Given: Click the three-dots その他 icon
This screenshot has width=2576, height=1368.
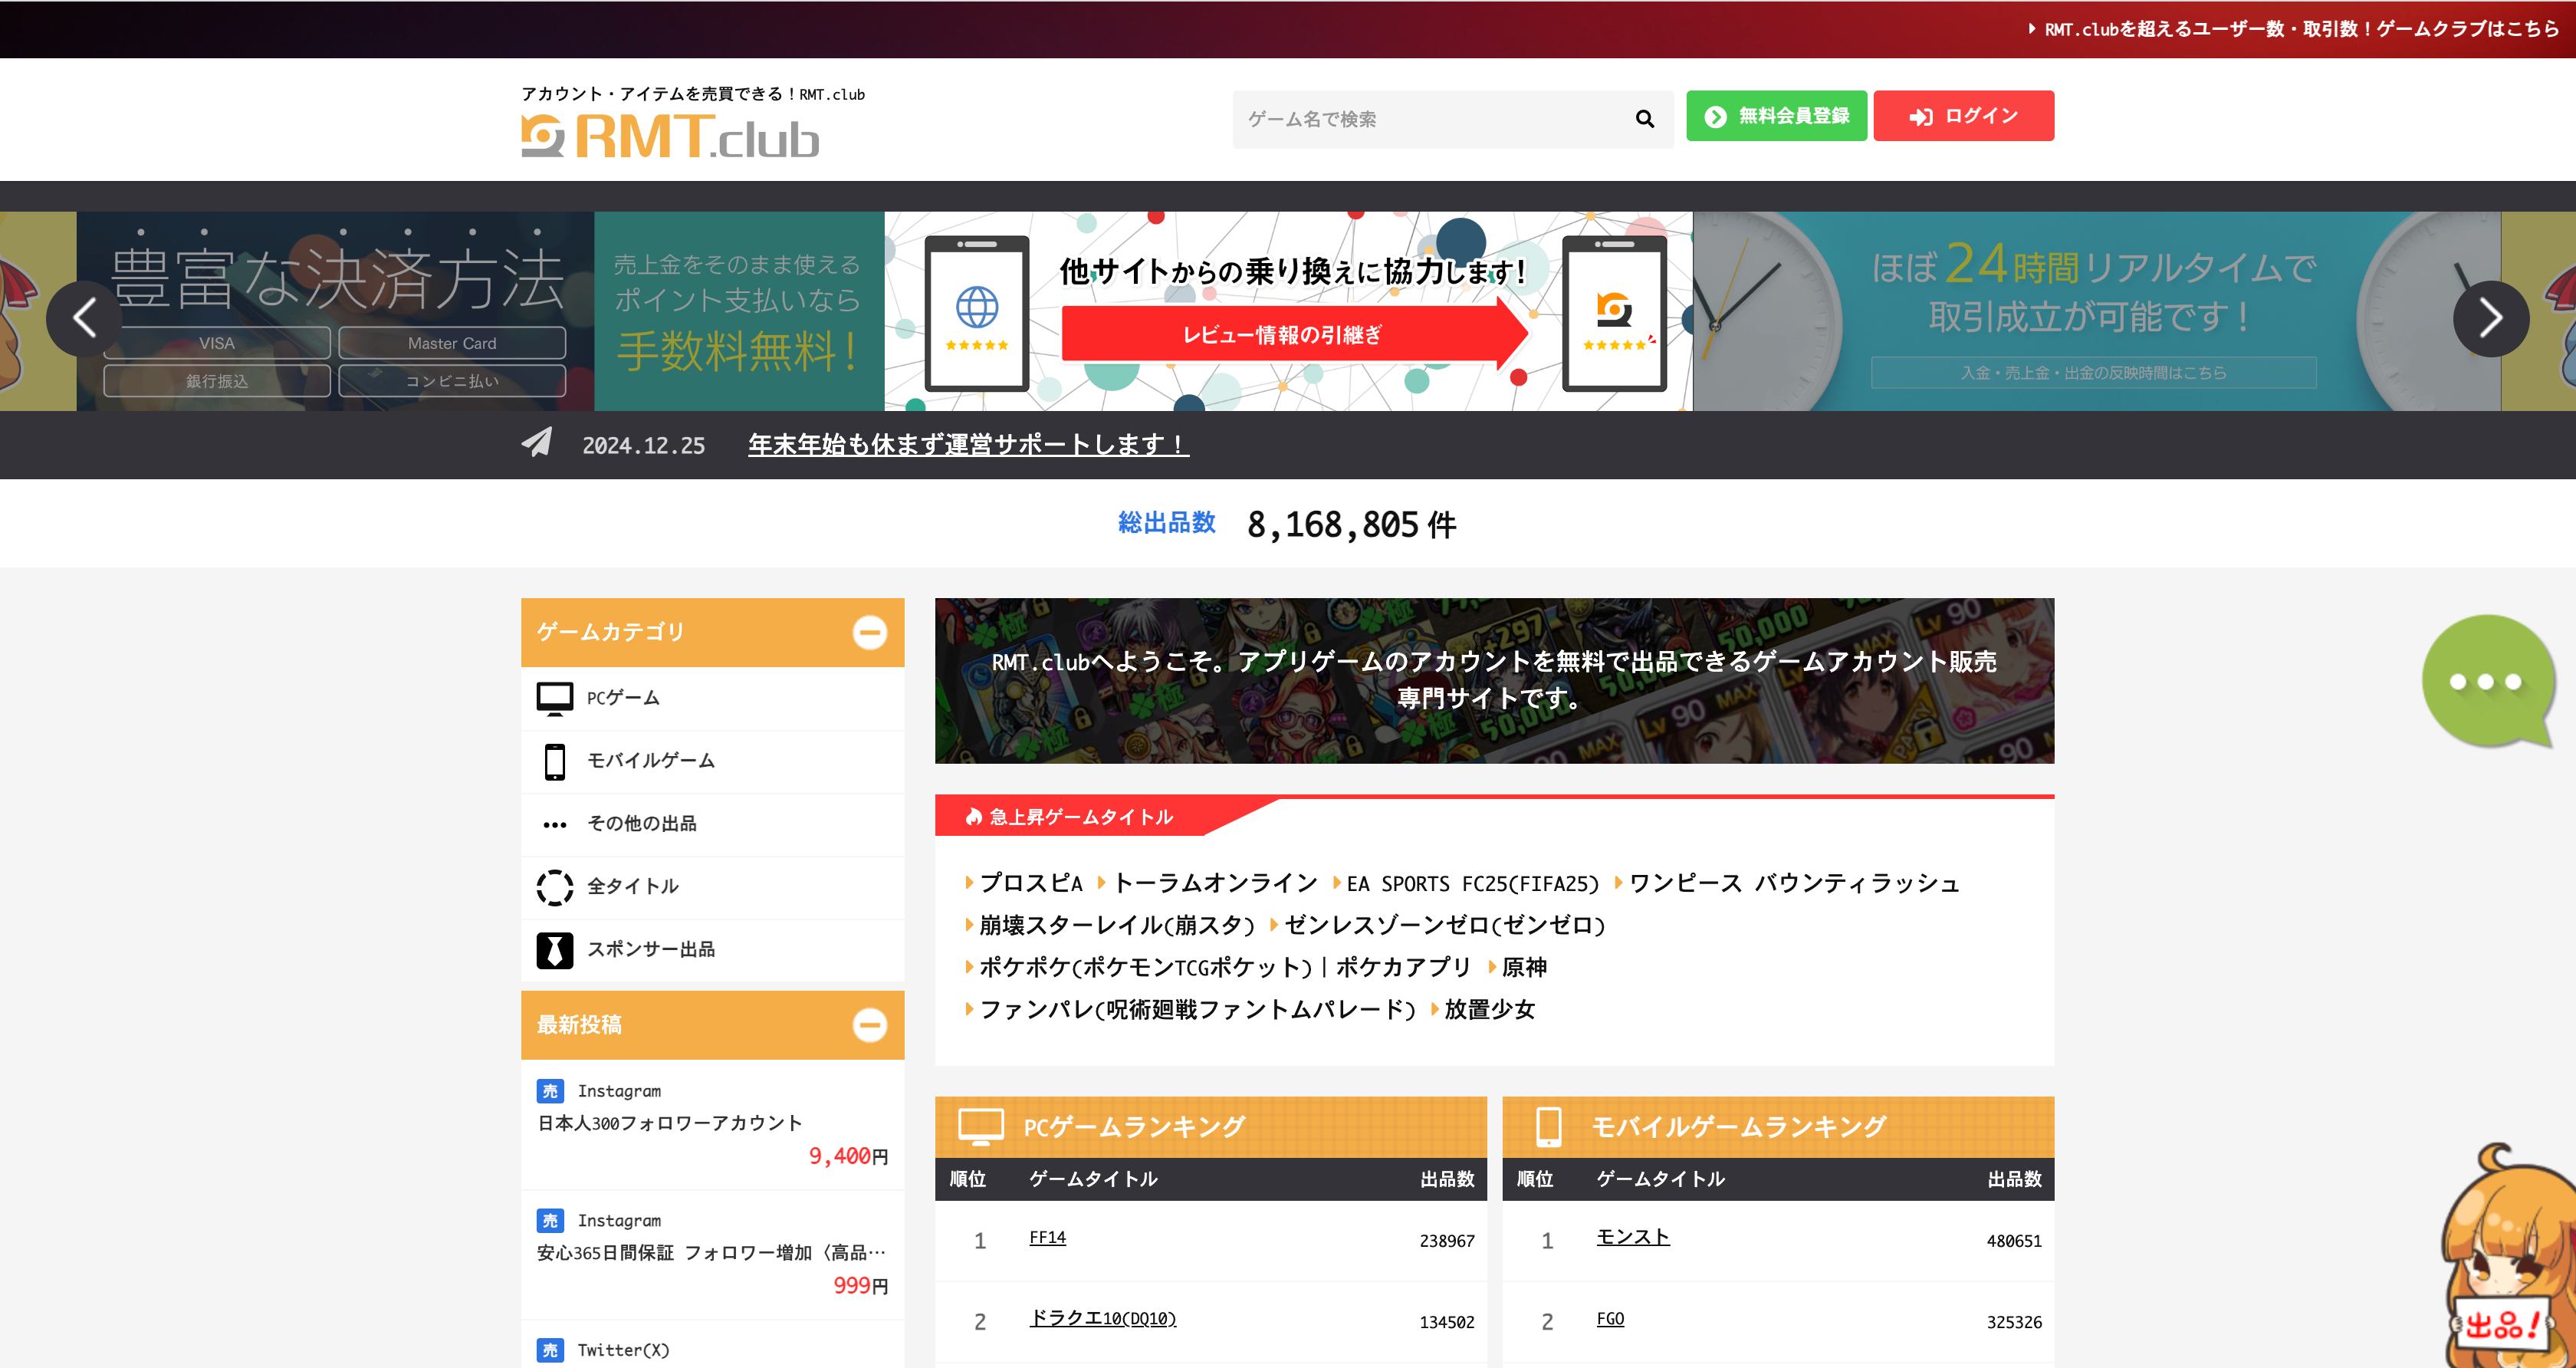Looking at the screenshot, I should [x=554, y=825].
